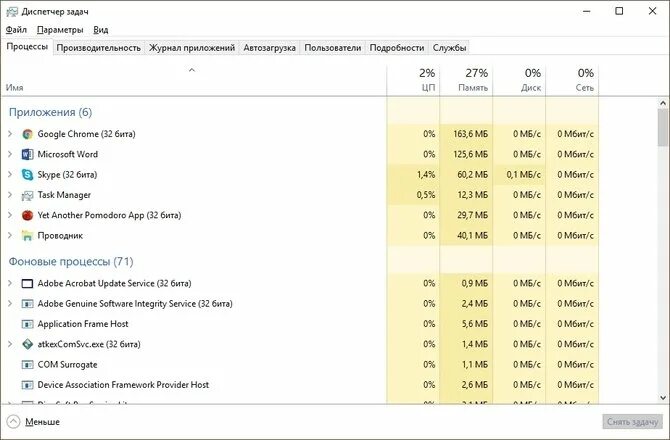Collapse details with the Меньше button
The image size is (670, 440).
pos(34,422)
